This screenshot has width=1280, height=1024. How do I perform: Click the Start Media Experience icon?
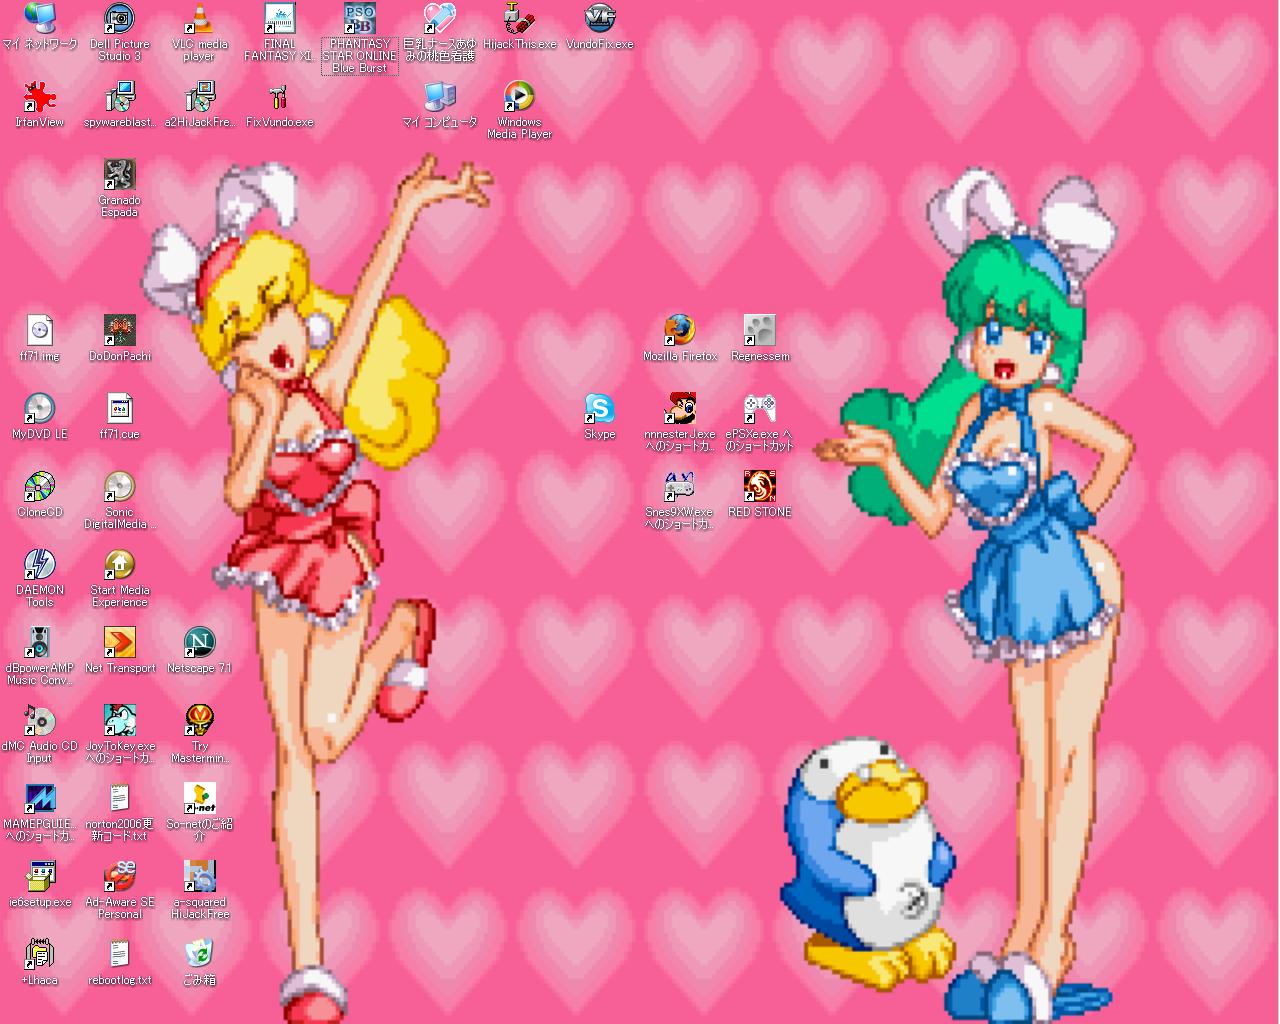120,564
